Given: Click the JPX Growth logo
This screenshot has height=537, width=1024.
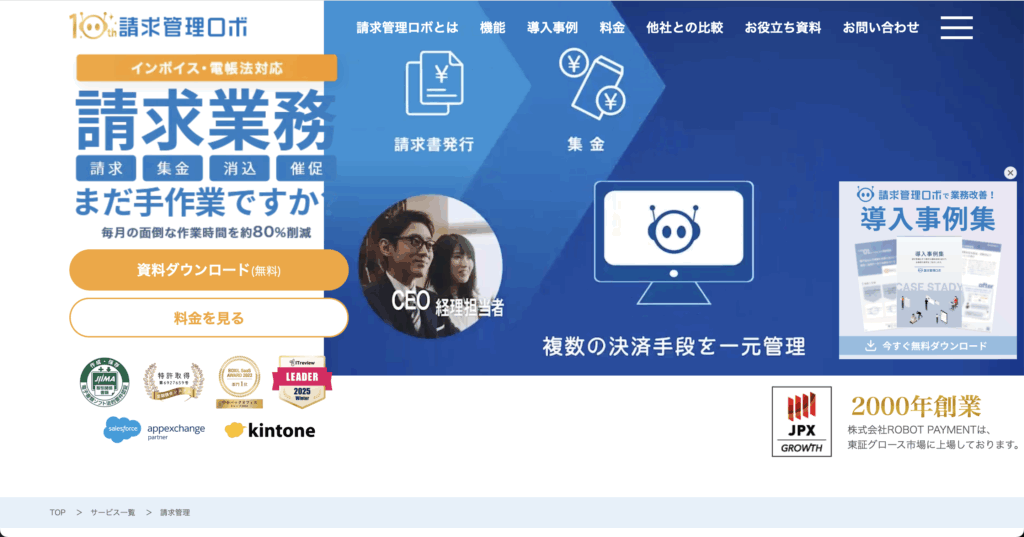Looking at the screenshot, I should [x=801, y=421].
